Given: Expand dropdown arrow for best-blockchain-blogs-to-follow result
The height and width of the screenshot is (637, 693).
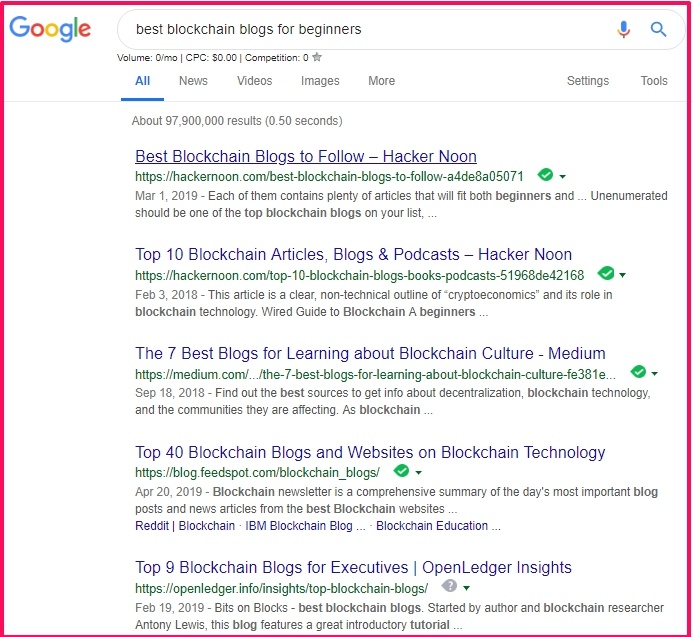Looking at the screenshot, I should point(563,177).
